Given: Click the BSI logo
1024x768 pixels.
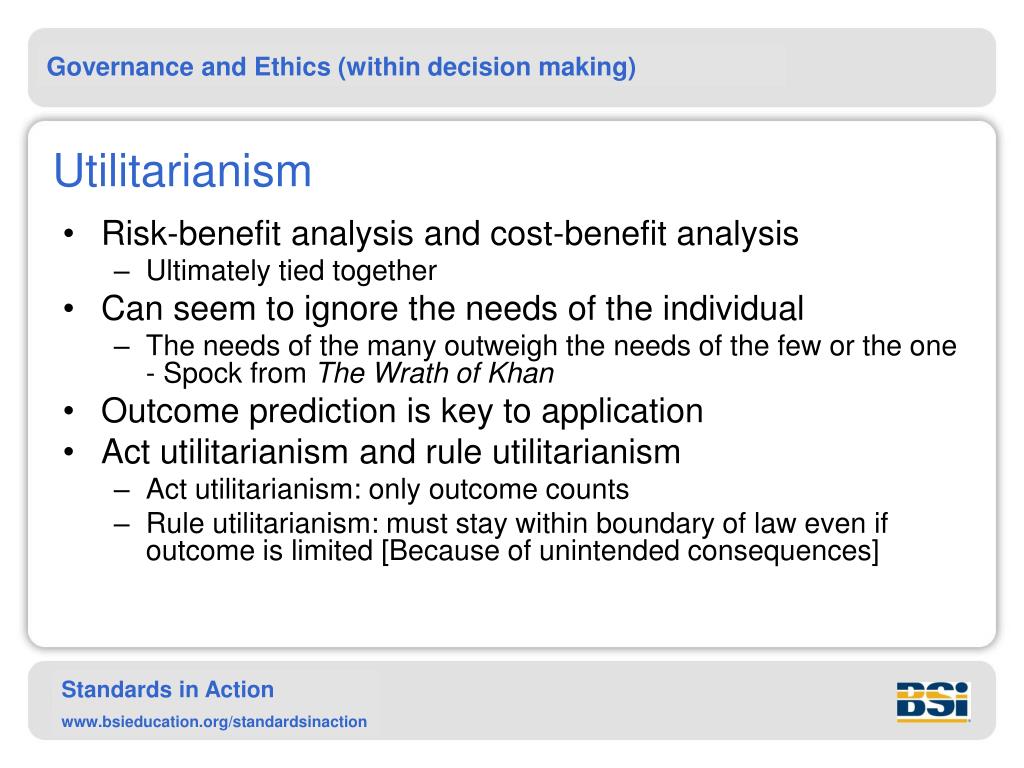Looking at the screenshot, I should tap(933, 701).
